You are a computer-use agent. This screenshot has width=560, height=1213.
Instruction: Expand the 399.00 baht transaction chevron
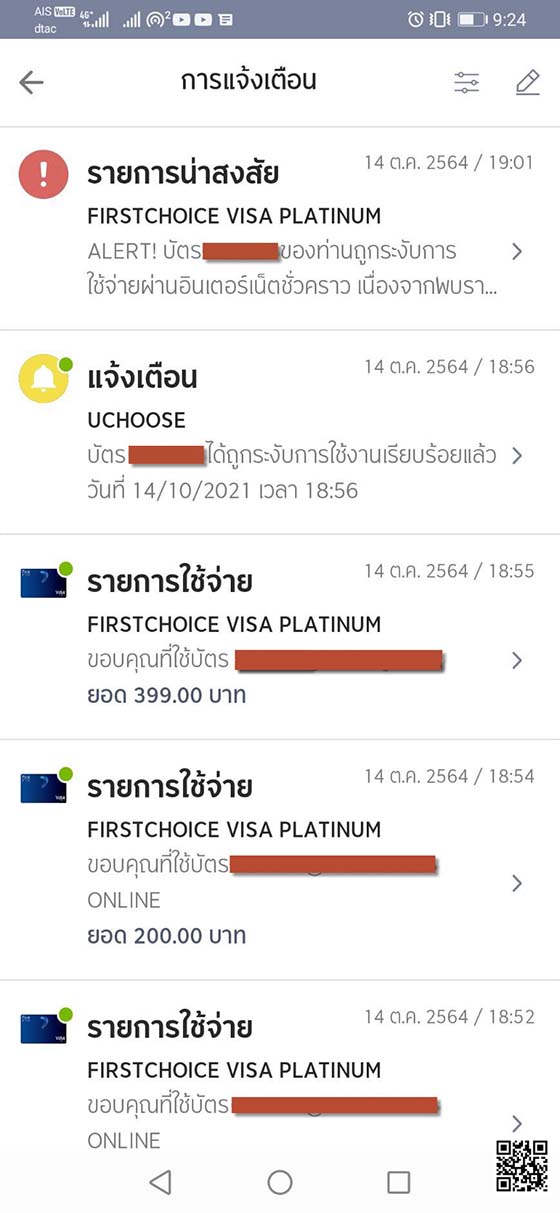[517, 660]
